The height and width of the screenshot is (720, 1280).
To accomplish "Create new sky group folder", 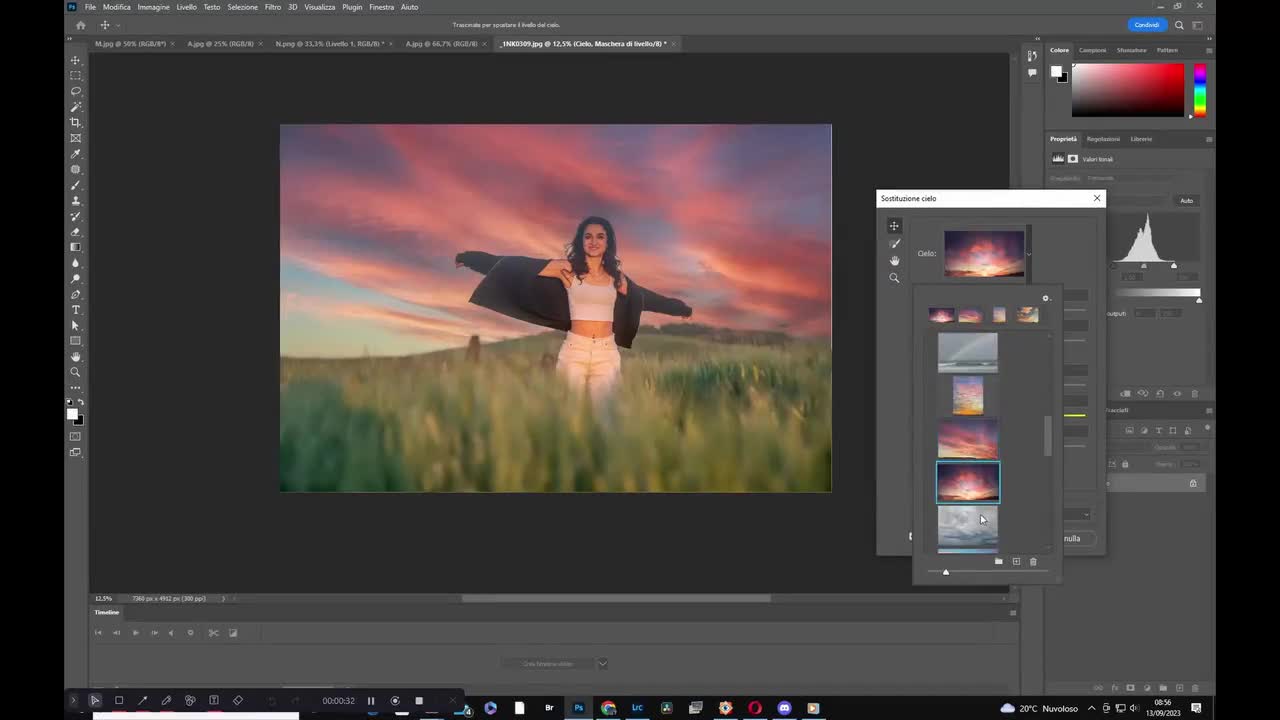I will point(998,562).
